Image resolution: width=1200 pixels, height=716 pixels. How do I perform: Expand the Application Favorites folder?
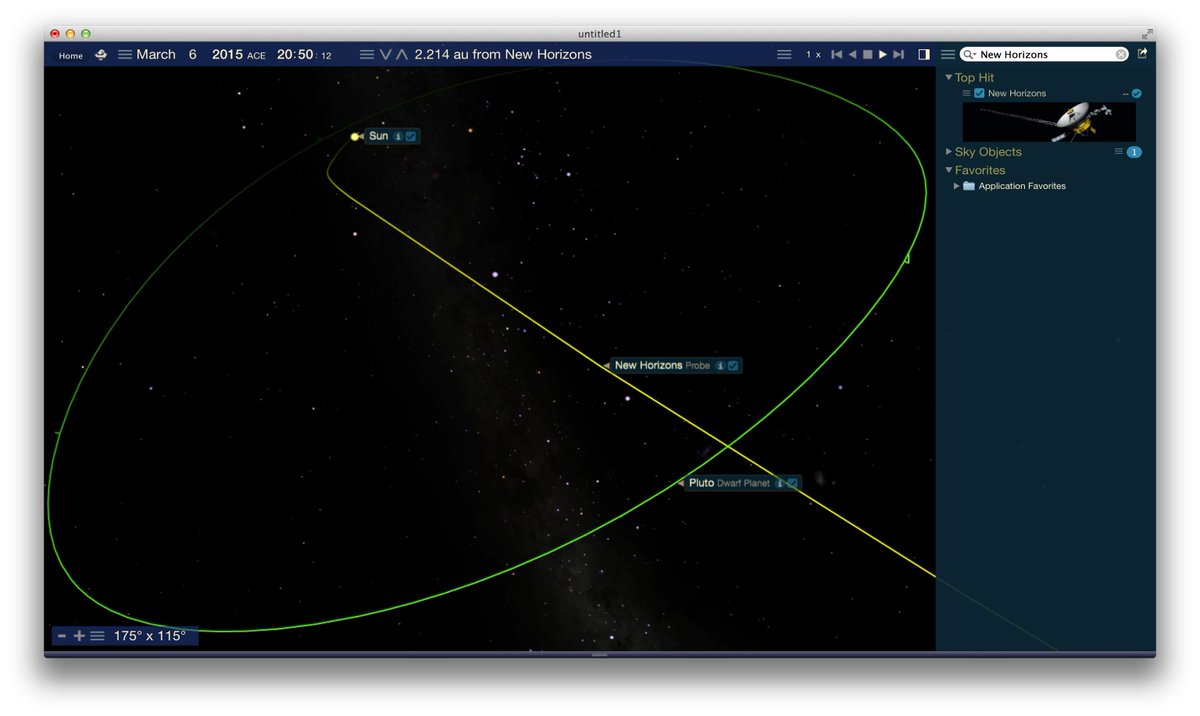pos(957,186)
